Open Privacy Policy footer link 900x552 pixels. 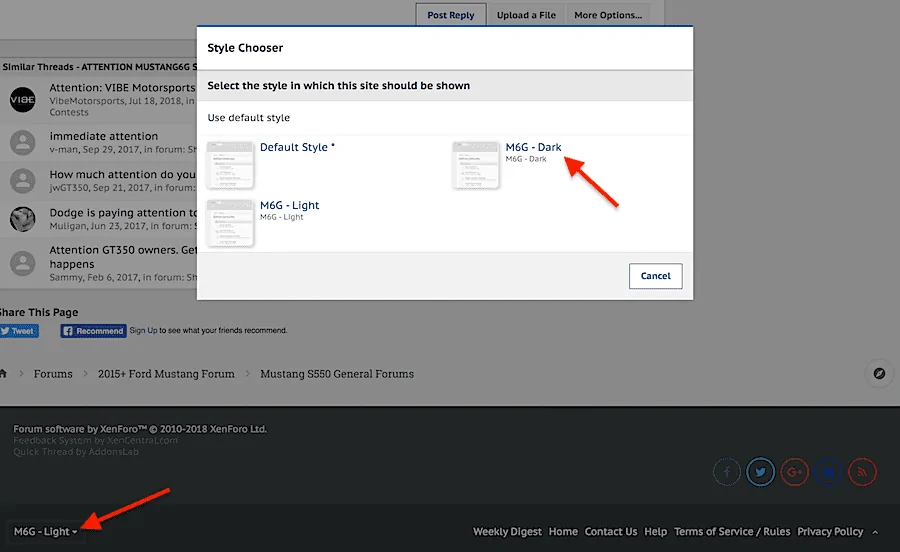tap(830, 532)
